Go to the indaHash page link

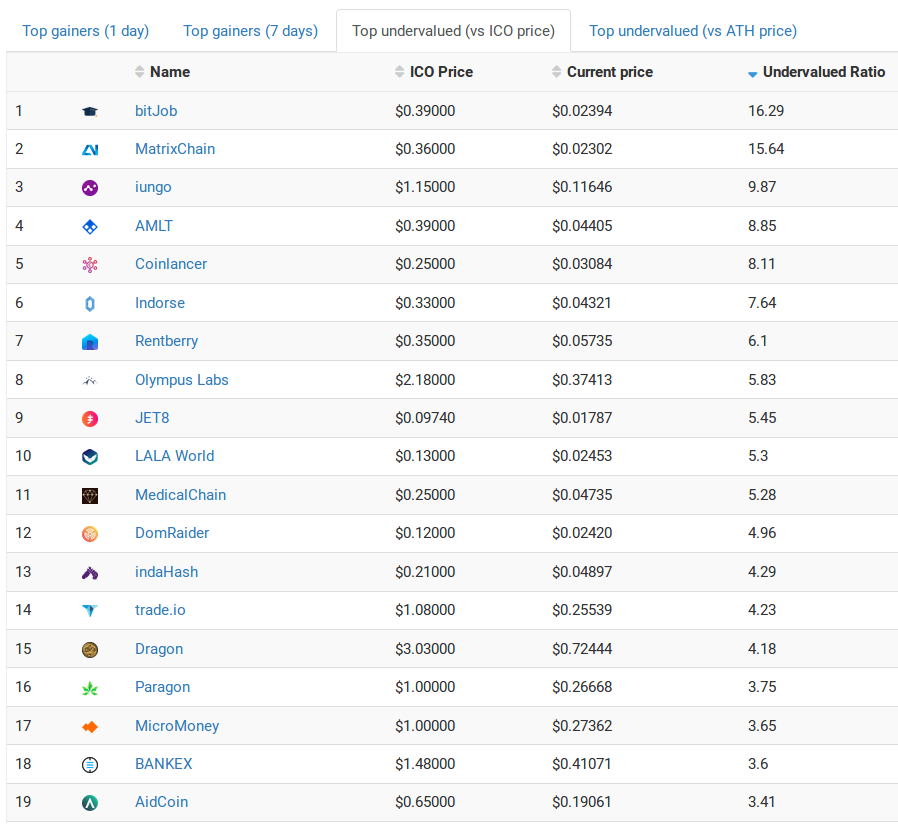pyautogui.click(x=166, y=571)
